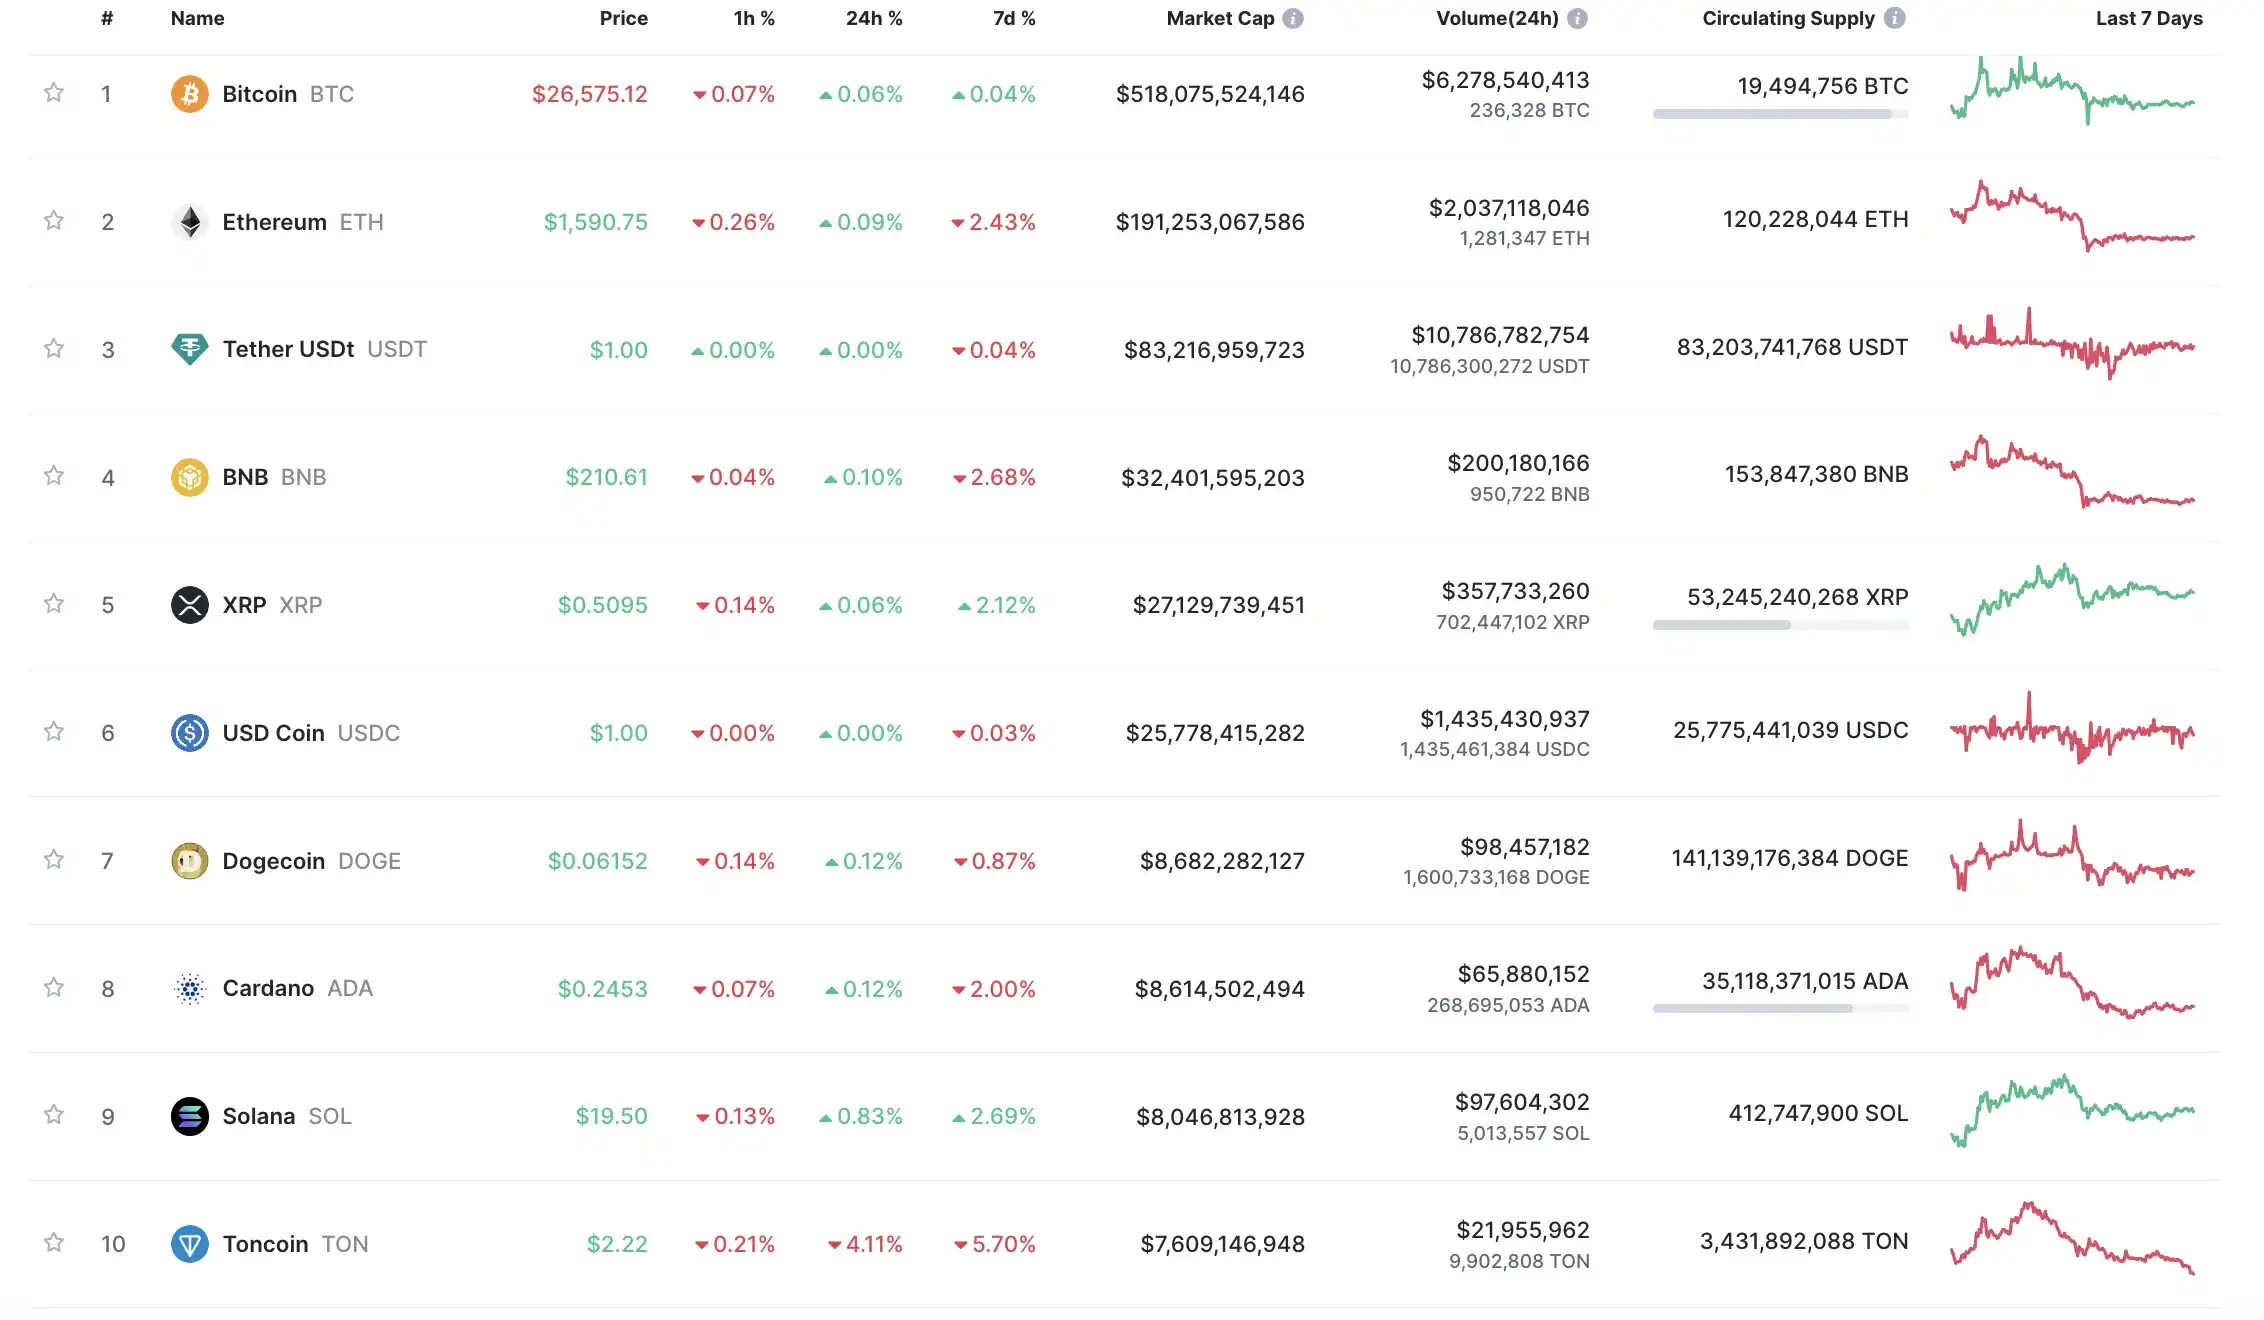Sort table by Price column header
The height and width of the screenshot is (1320, 2264).
[623, 18]
